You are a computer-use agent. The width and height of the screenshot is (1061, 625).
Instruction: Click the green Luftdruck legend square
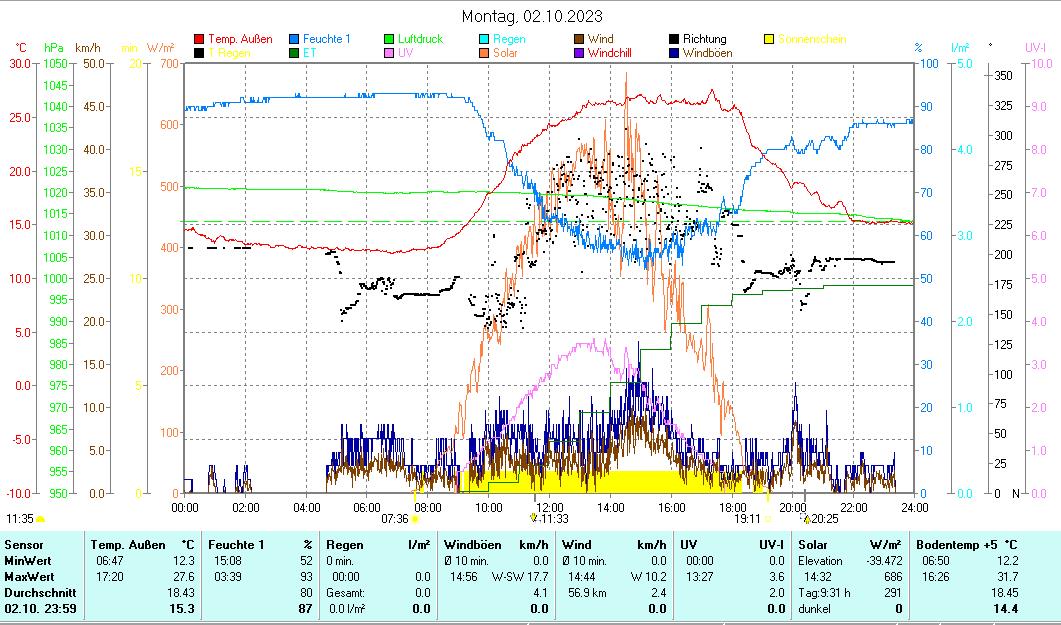[390, 39]
